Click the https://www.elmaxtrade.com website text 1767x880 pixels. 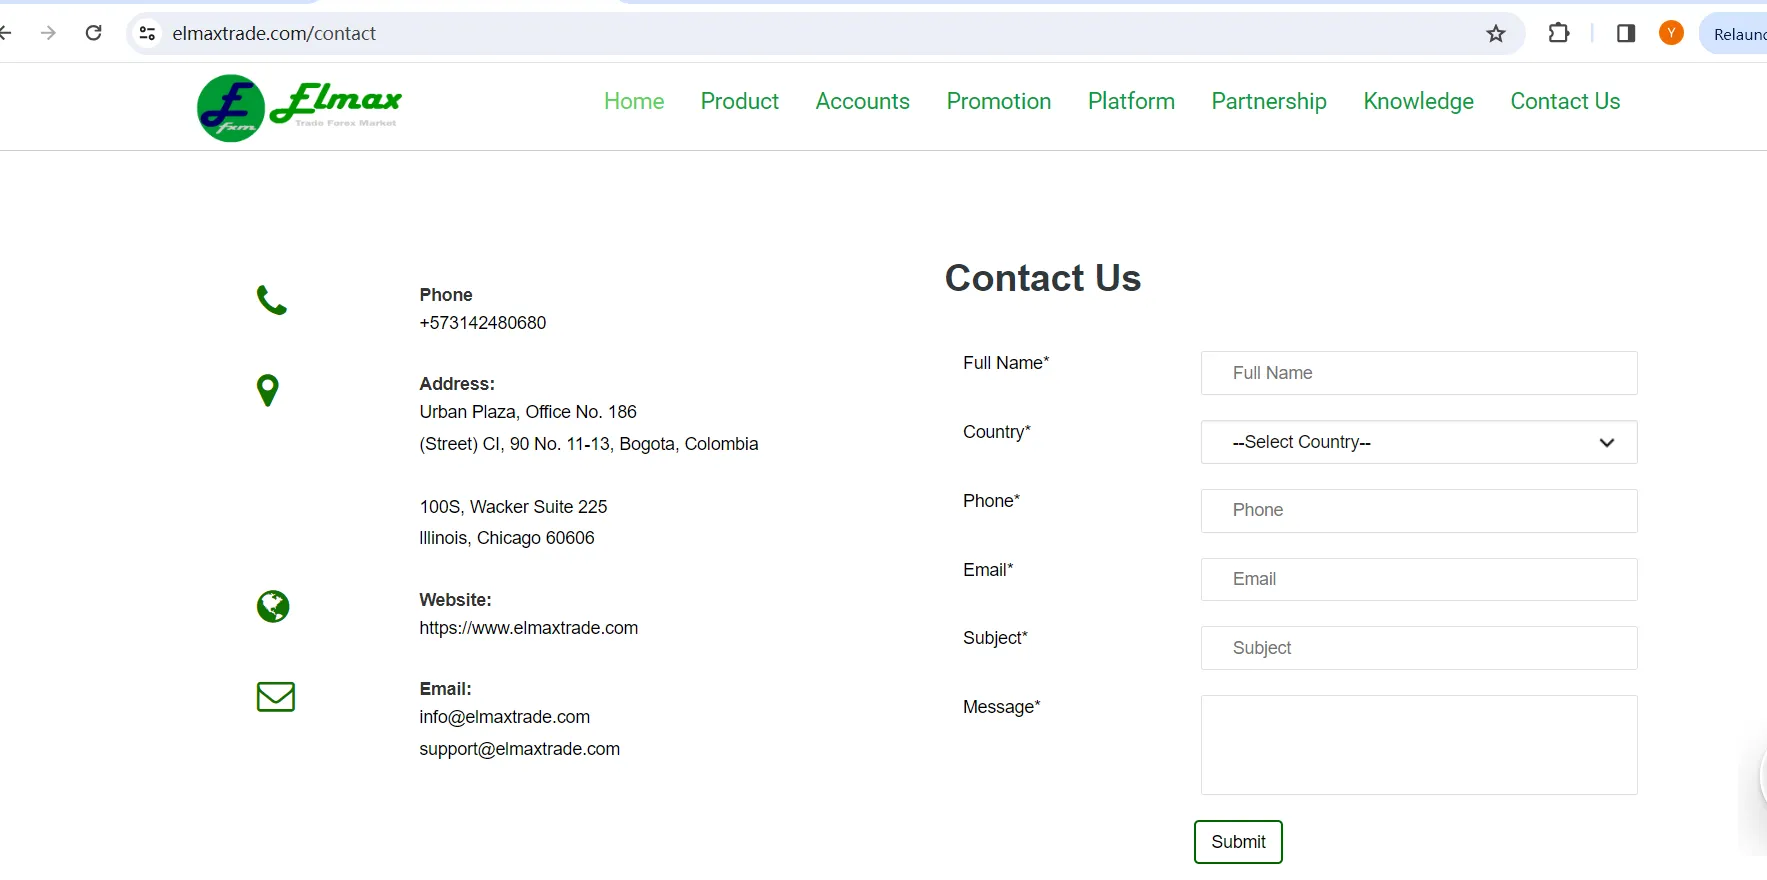point(529,628)
